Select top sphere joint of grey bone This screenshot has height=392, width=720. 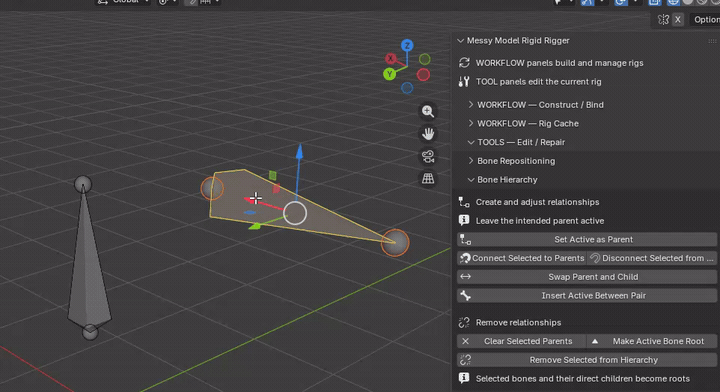pos(83,184)
